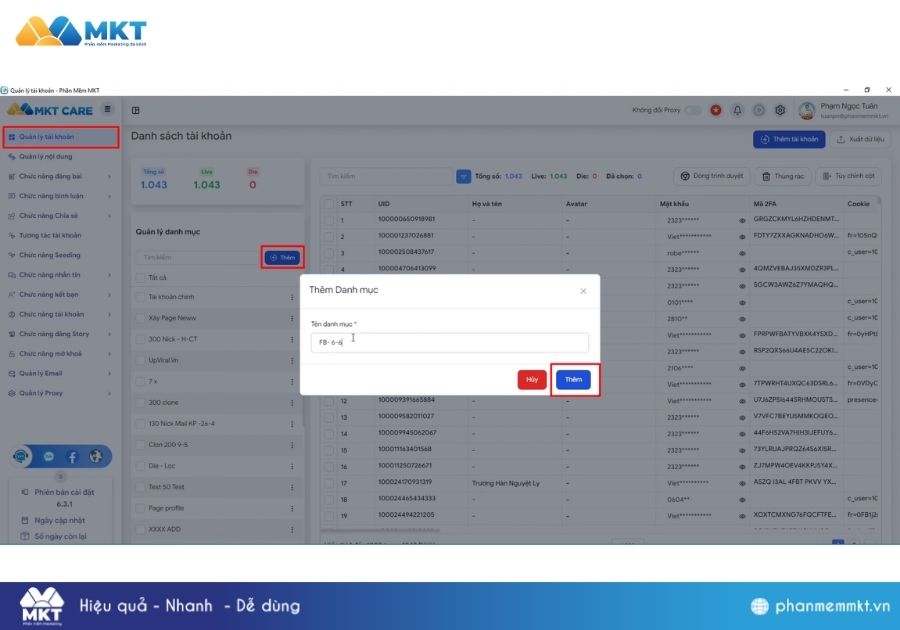The width and height of the screenshot is (900, 630).
Task: Reveal password in first table row
Action: (x=742, y=219)
